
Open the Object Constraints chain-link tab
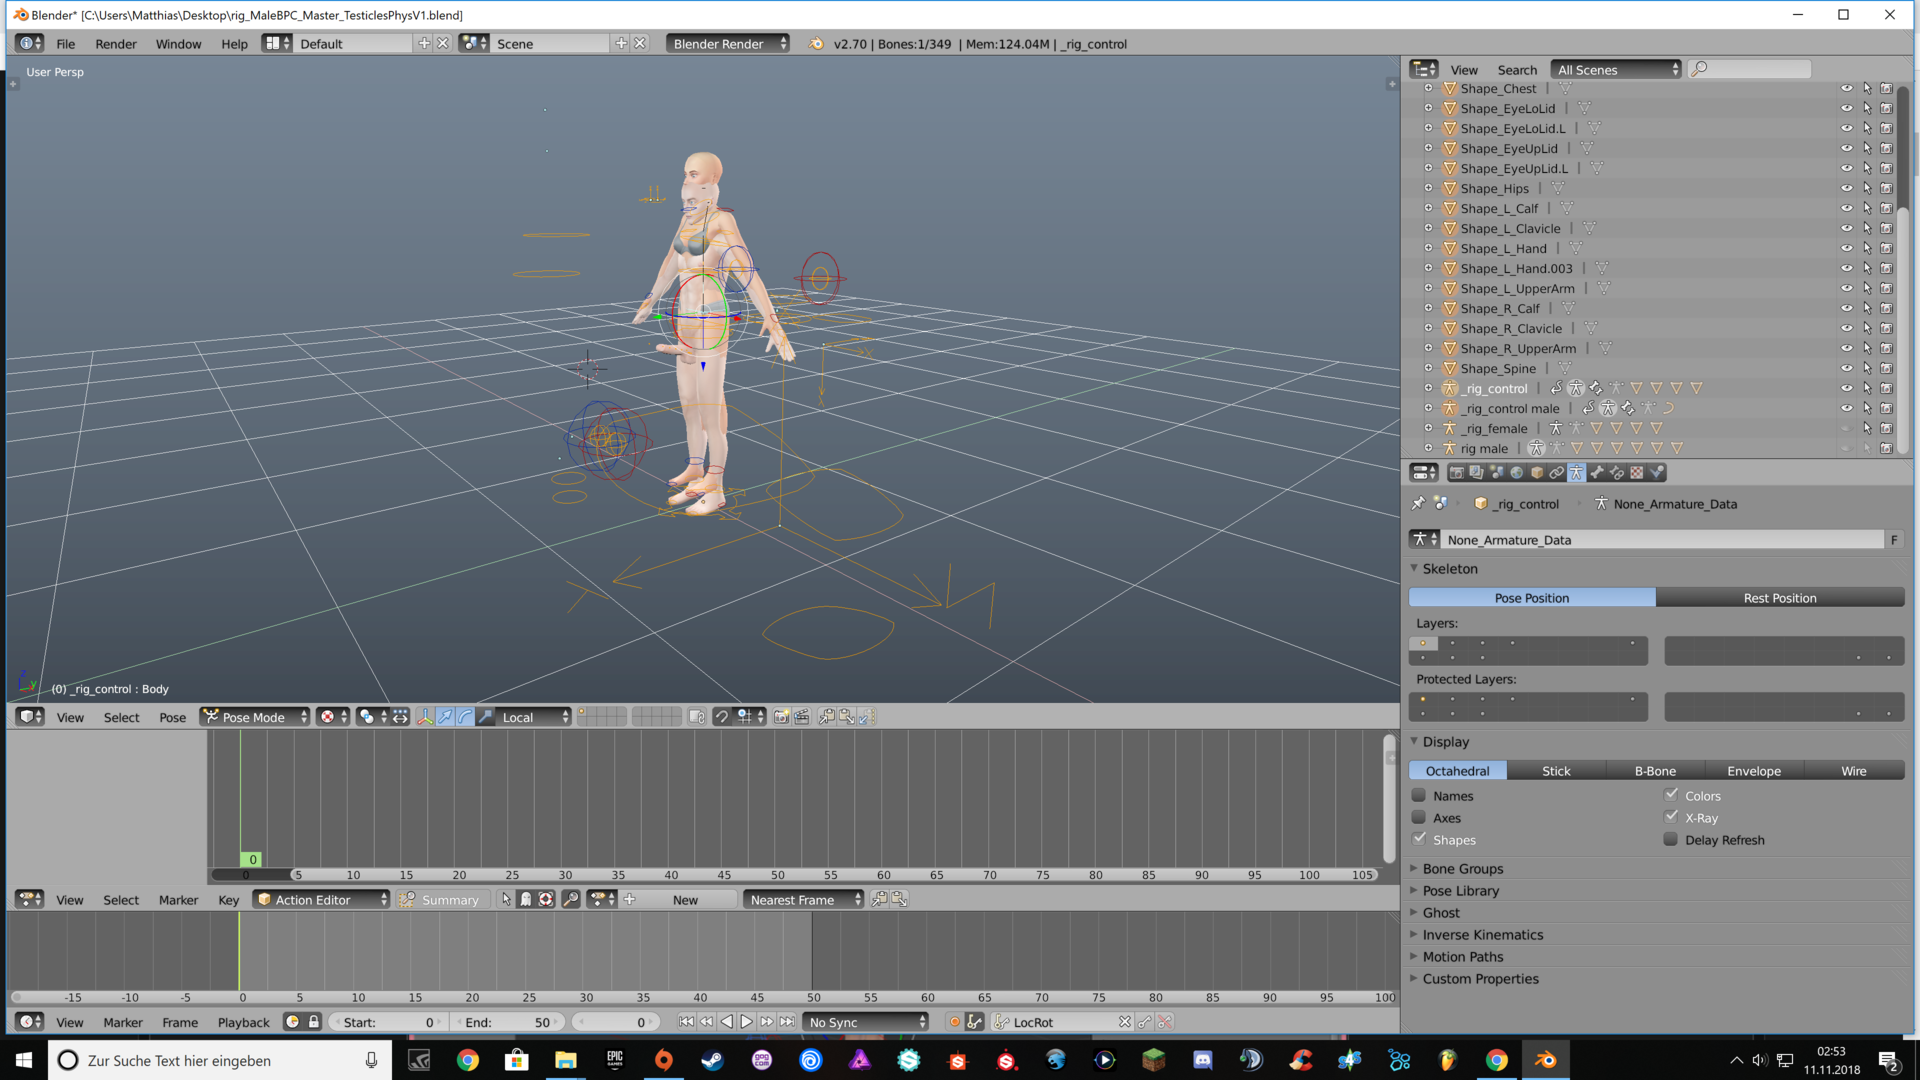click(1556, 473)
